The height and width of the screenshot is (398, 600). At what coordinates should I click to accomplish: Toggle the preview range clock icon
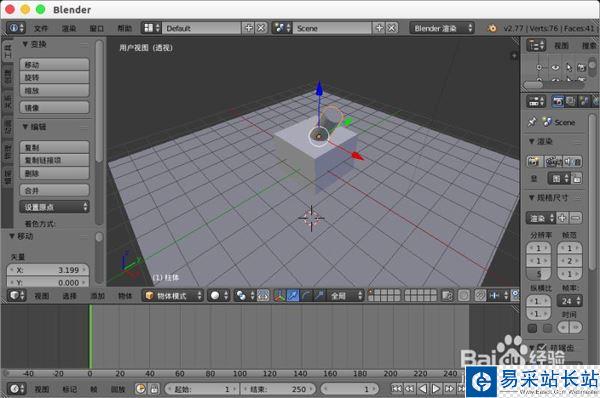coord(141,389)
